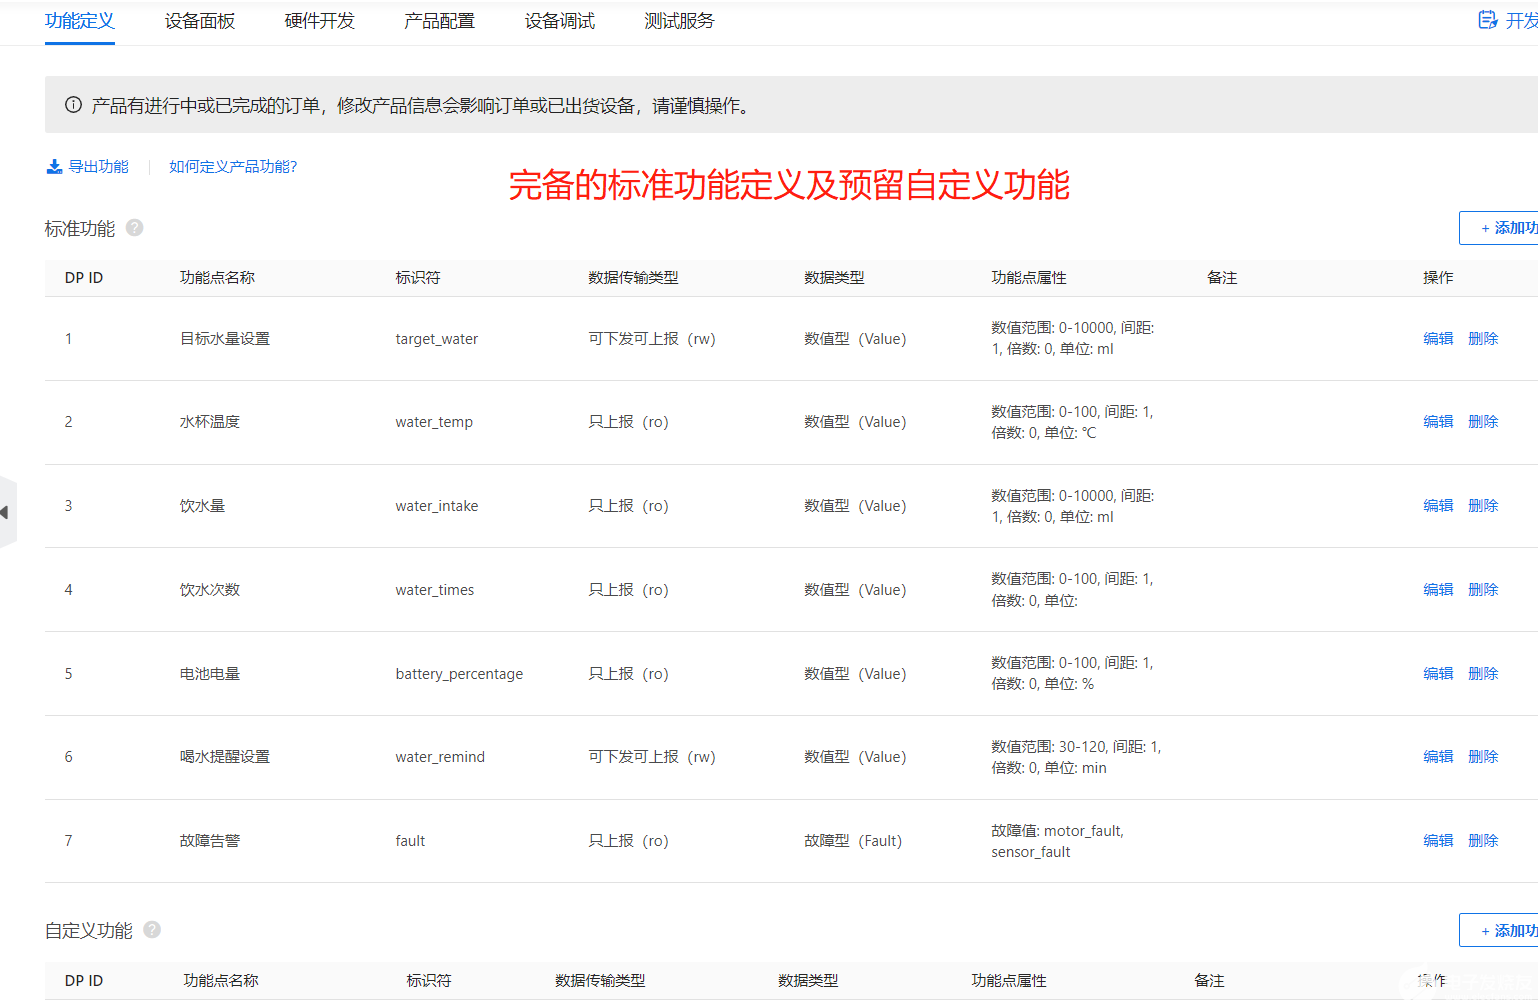Screen dimensions: 1538x1007
Task: Click the 标识符 column header in custom table
Action: (429, 981)
